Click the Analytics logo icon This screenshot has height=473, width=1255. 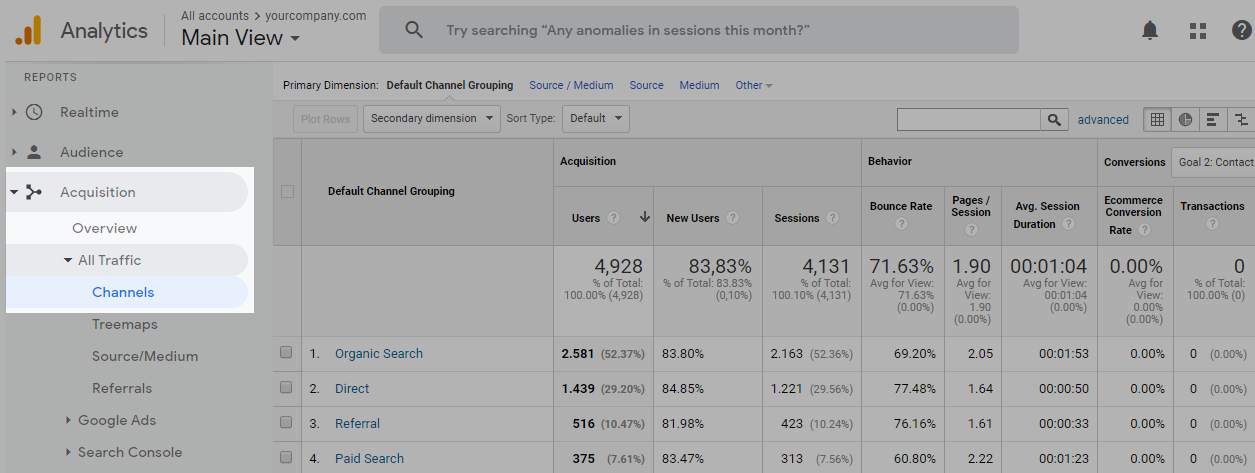[28, 31]
